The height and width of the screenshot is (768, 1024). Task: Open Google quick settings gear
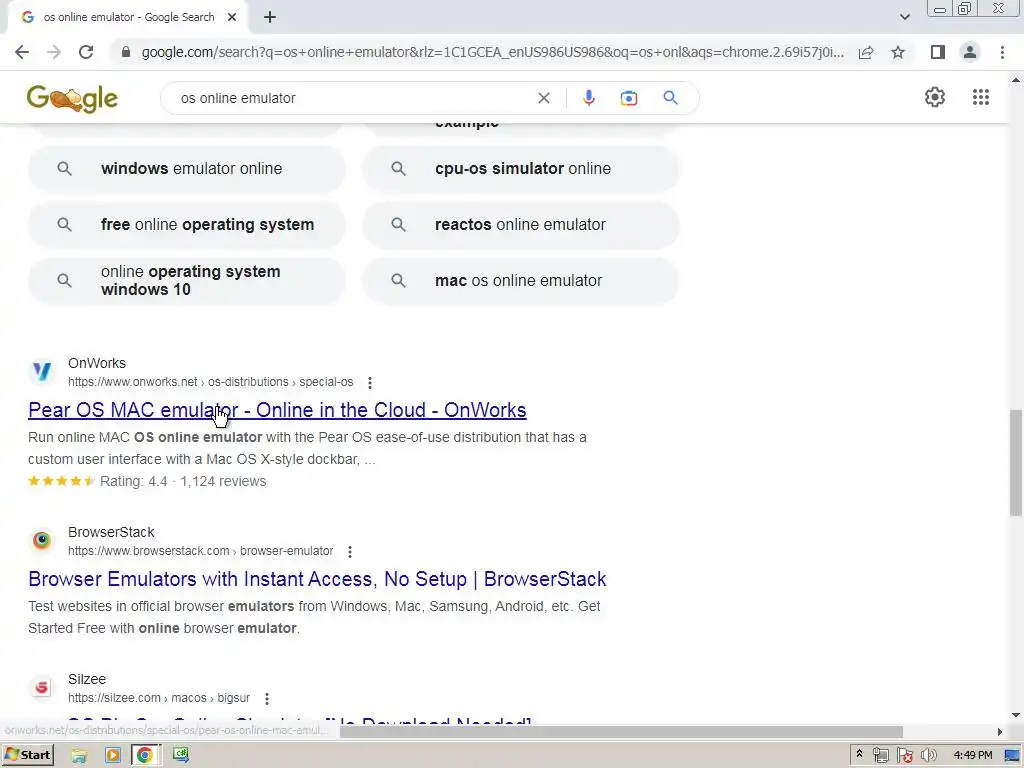[935, 97]
